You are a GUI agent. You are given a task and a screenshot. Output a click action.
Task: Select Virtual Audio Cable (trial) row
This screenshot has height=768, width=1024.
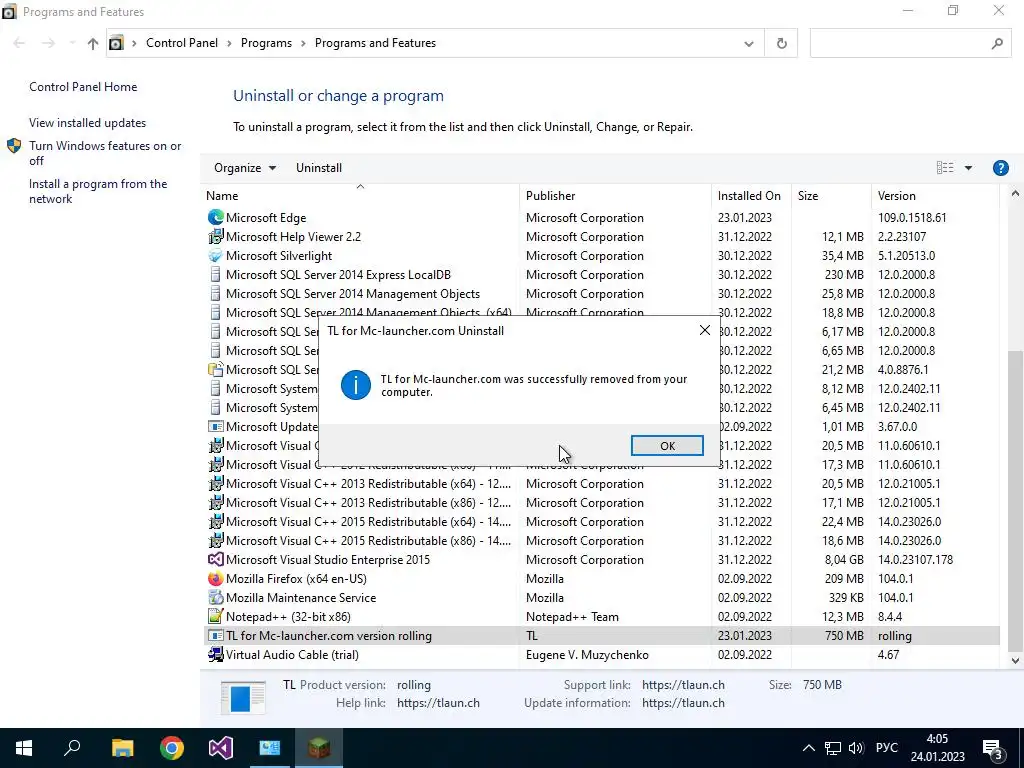pyautogui.click(x=601, y=654)
